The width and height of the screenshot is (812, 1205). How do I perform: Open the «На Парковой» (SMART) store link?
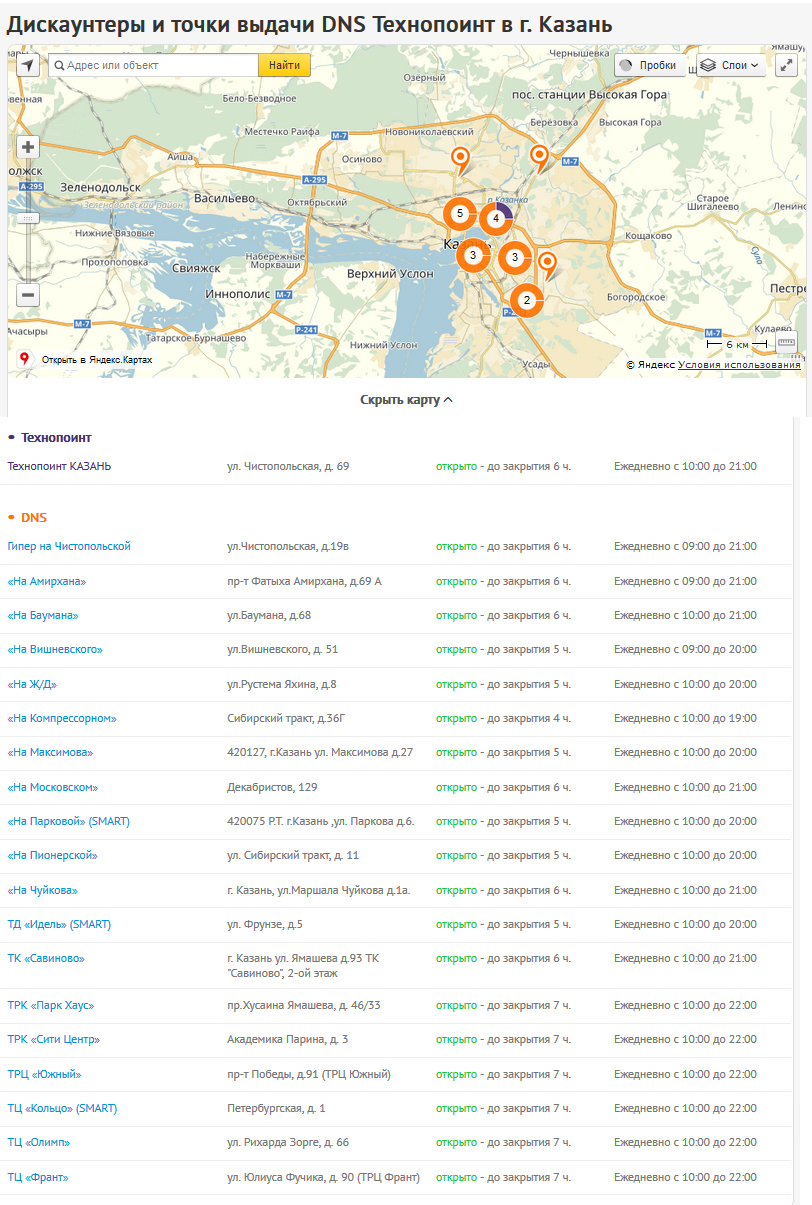pyautogui.click(x=68, y=821)
